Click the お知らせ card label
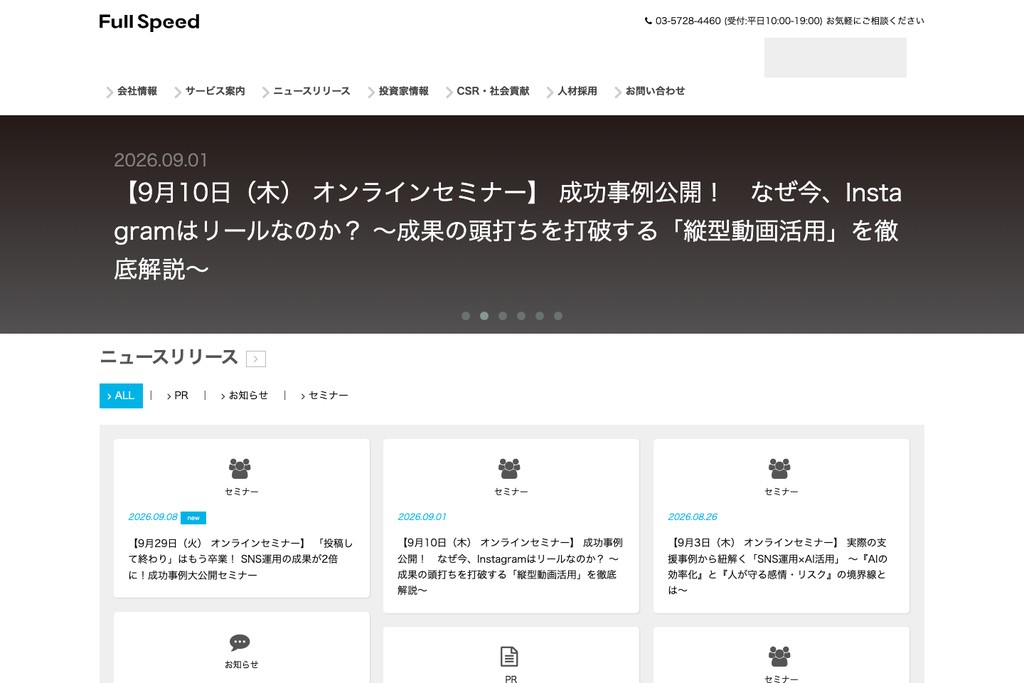 [242, 665]
